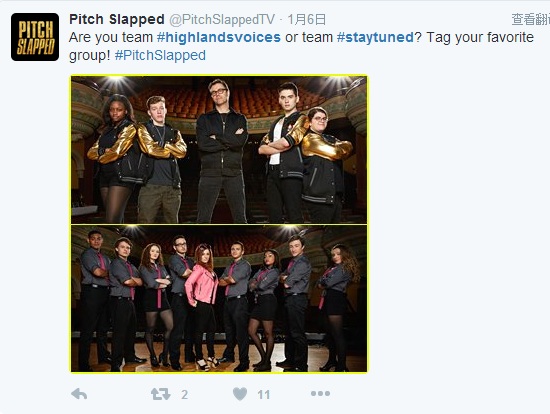Click the reply arrow icon
The height and width of the screenshot is (414, 550).
coord(79,394)
